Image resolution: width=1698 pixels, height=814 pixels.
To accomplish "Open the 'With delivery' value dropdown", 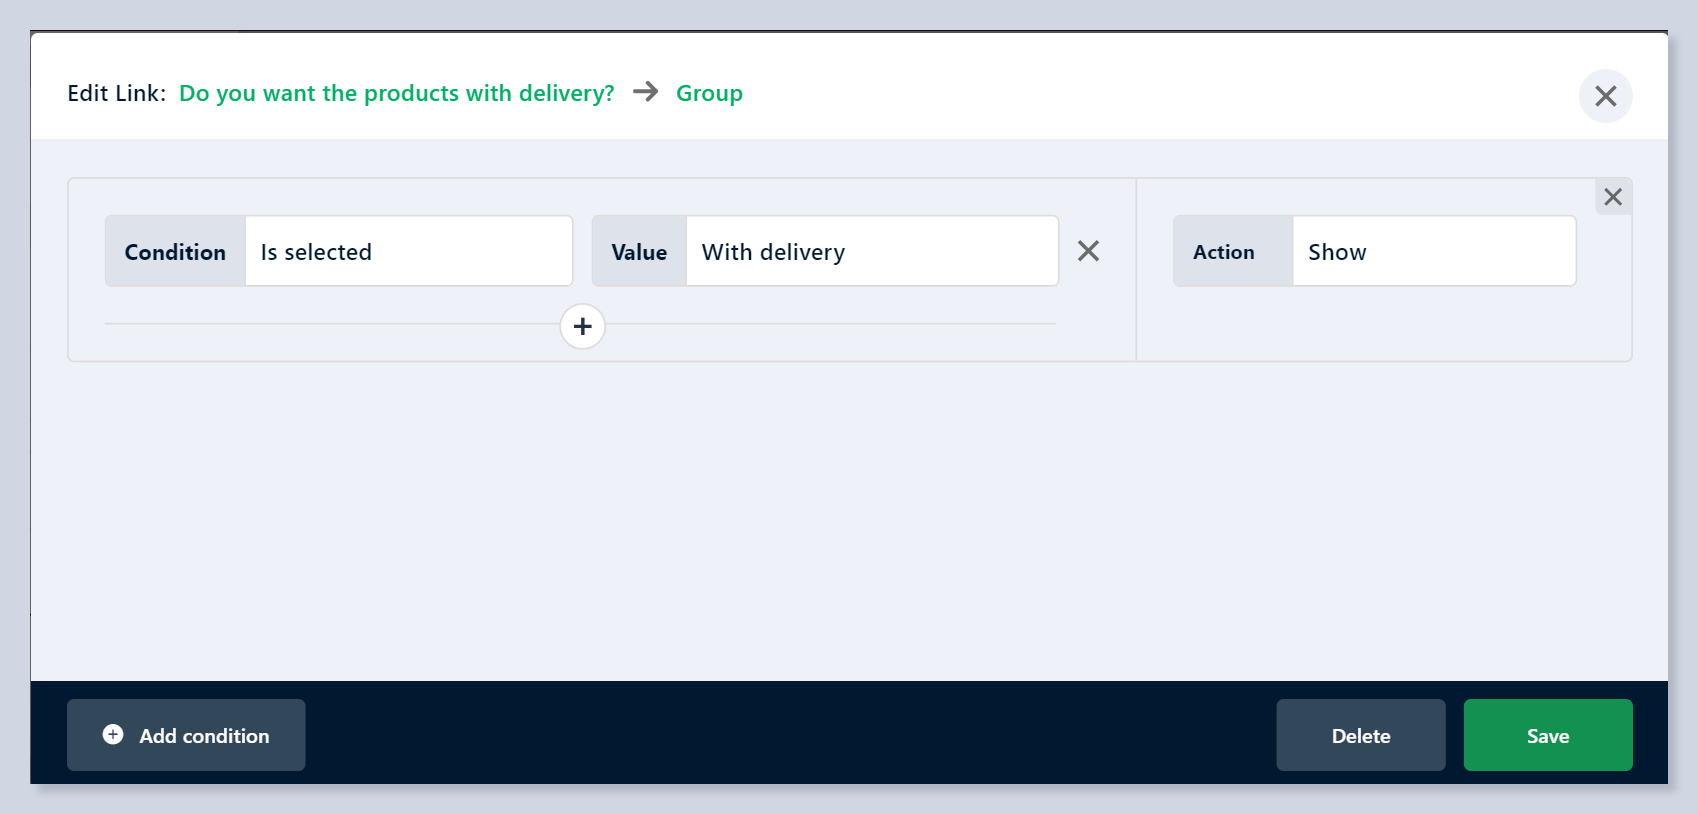I will [x=871, y=252].
